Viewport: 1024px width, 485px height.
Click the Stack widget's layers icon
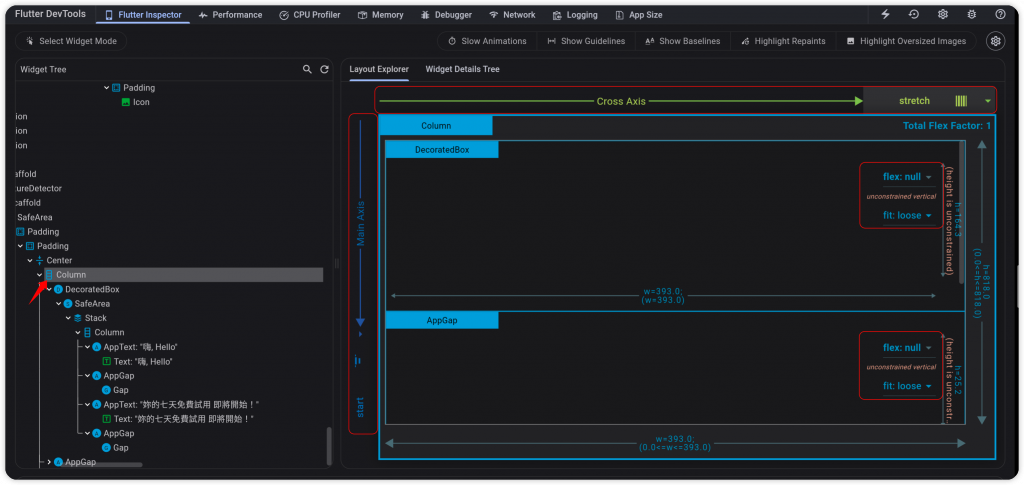(x=78, y=318)
